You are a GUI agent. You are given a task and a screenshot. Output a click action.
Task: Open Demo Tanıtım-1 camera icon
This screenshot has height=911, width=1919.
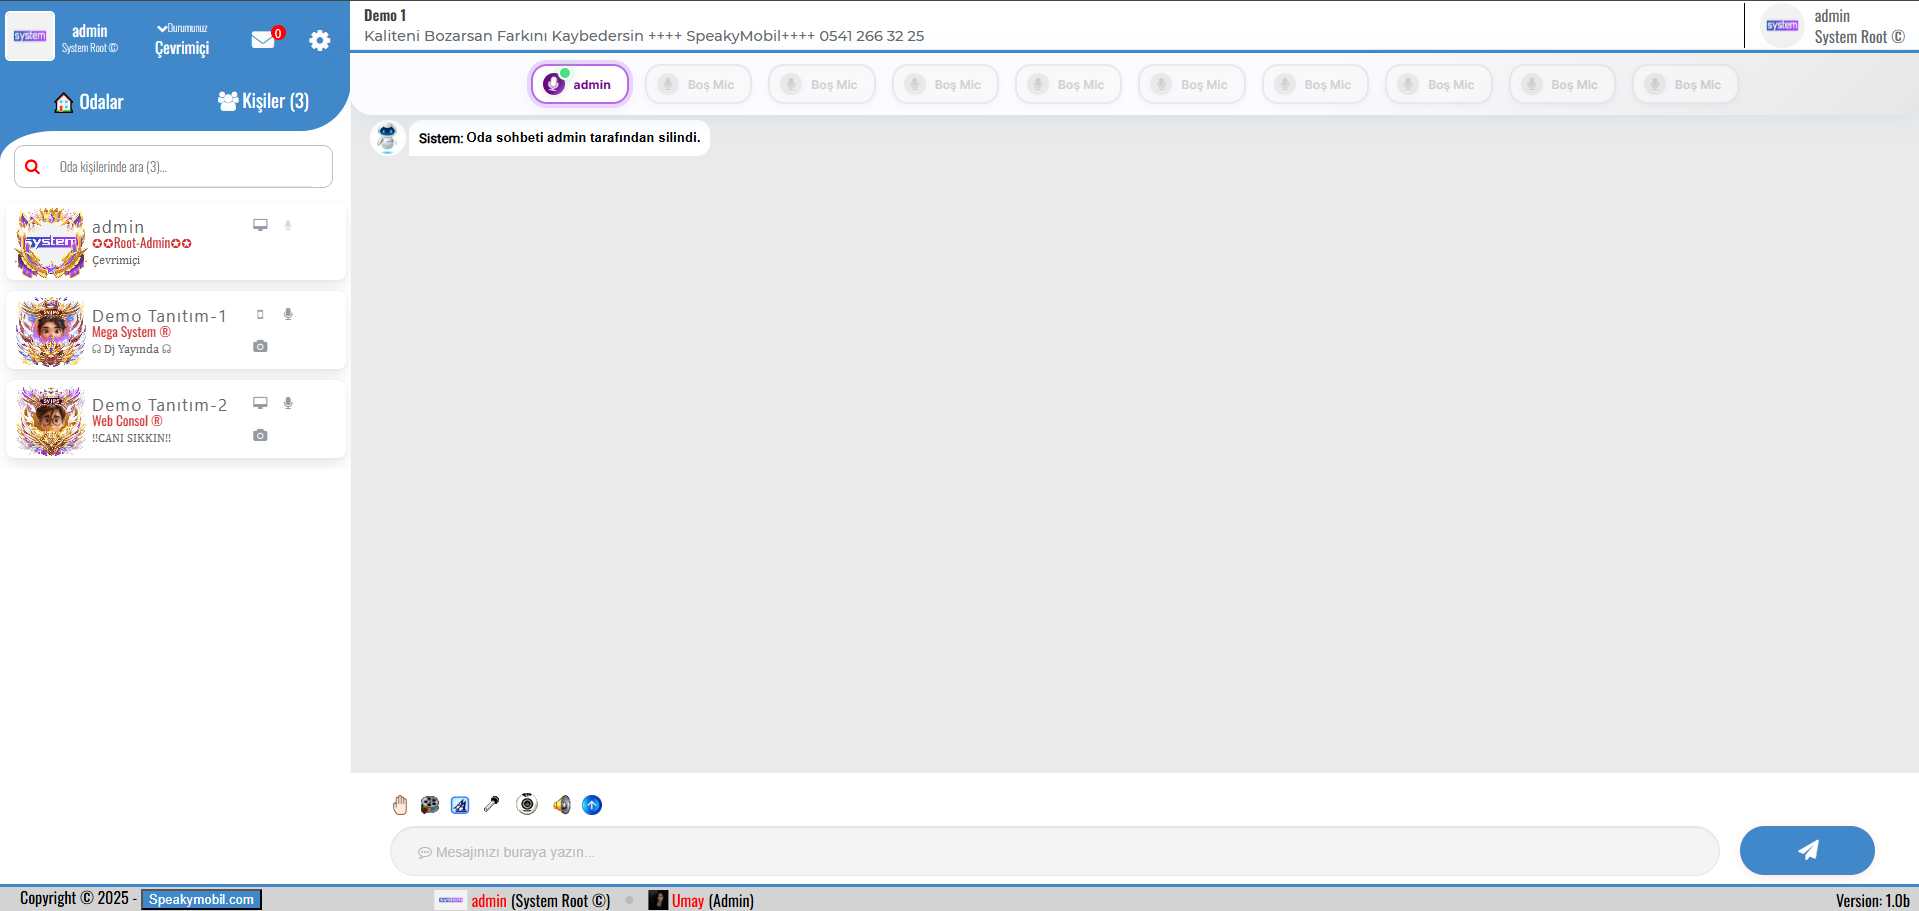click(x=260, y=346)
